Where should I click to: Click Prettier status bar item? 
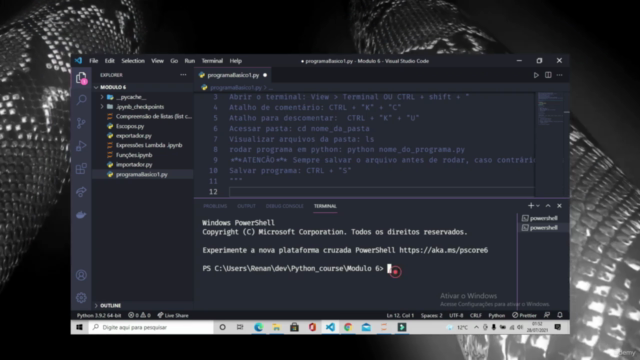pyautogui.click(x=524, y=315)
